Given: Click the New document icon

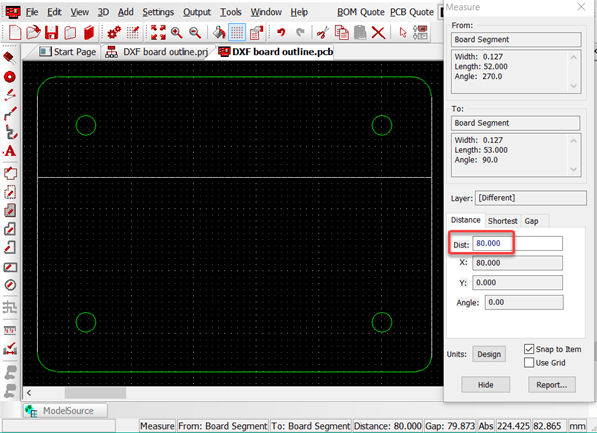Looking at the screenshot, I should tap(14, 32).
